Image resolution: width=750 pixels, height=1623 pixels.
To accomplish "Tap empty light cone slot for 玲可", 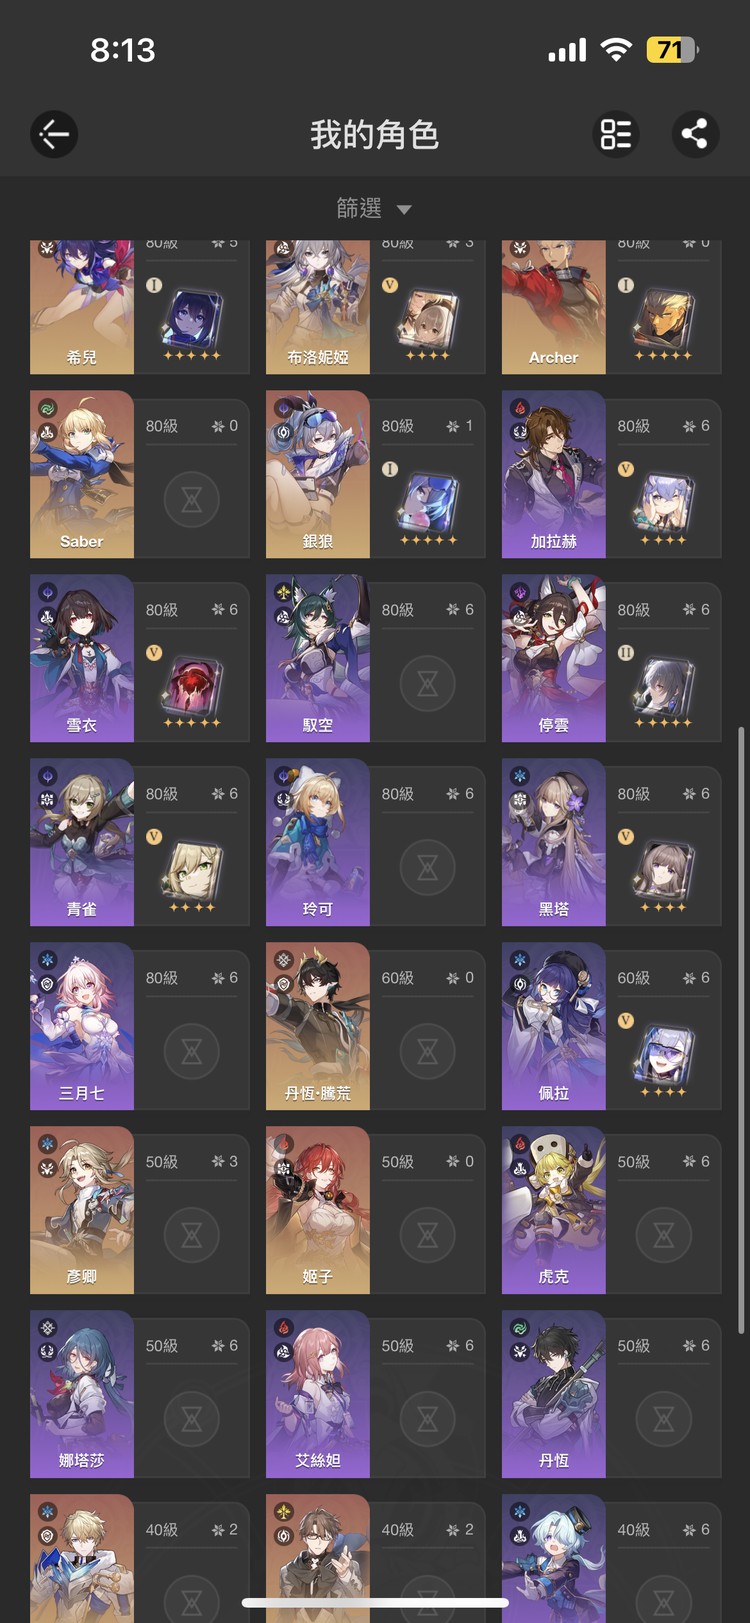I will 428,868.
